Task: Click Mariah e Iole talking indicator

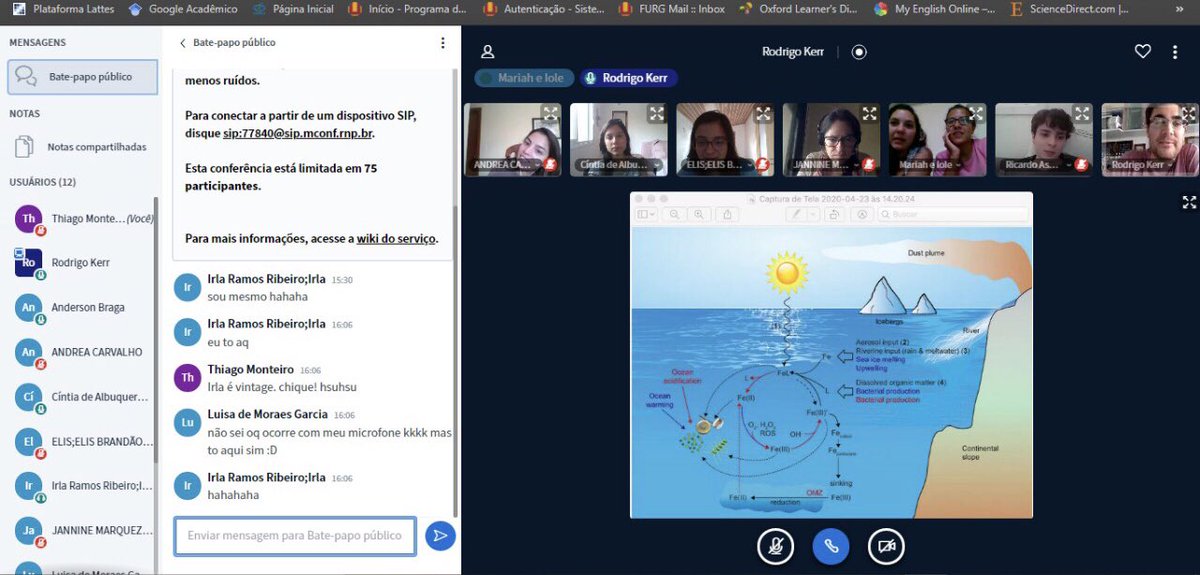Action: point(524,78)
